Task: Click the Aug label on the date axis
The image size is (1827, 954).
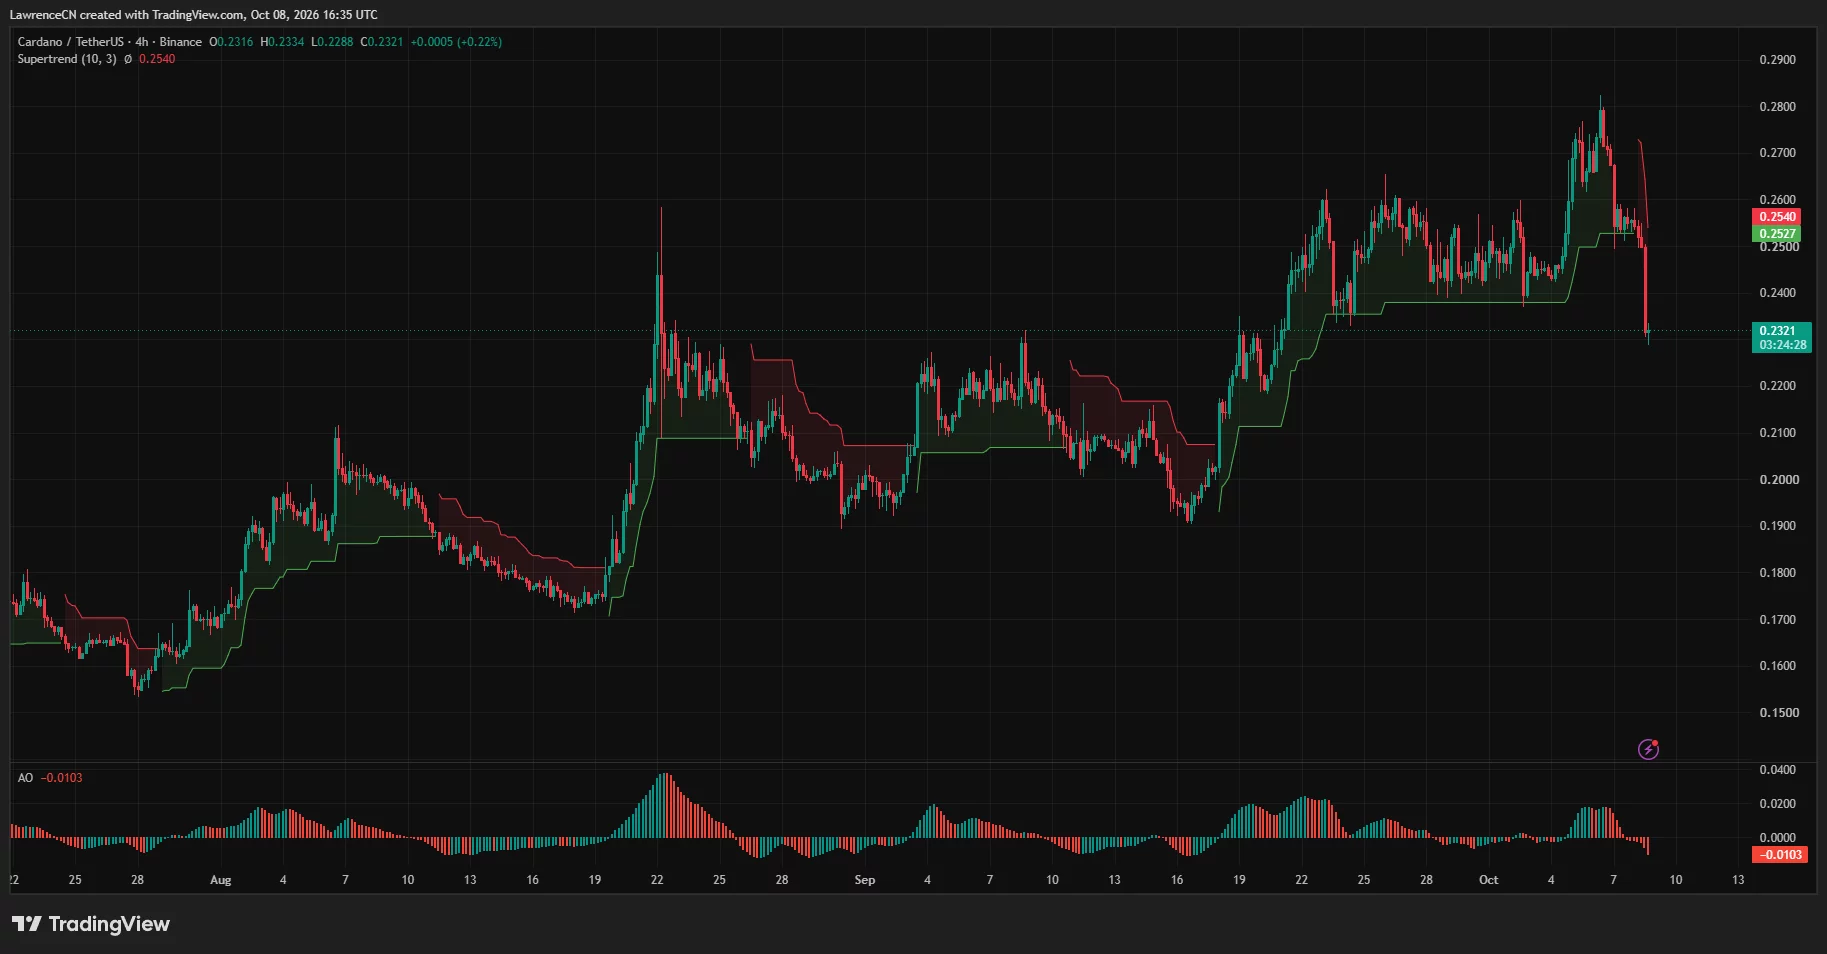Action: 221,880
